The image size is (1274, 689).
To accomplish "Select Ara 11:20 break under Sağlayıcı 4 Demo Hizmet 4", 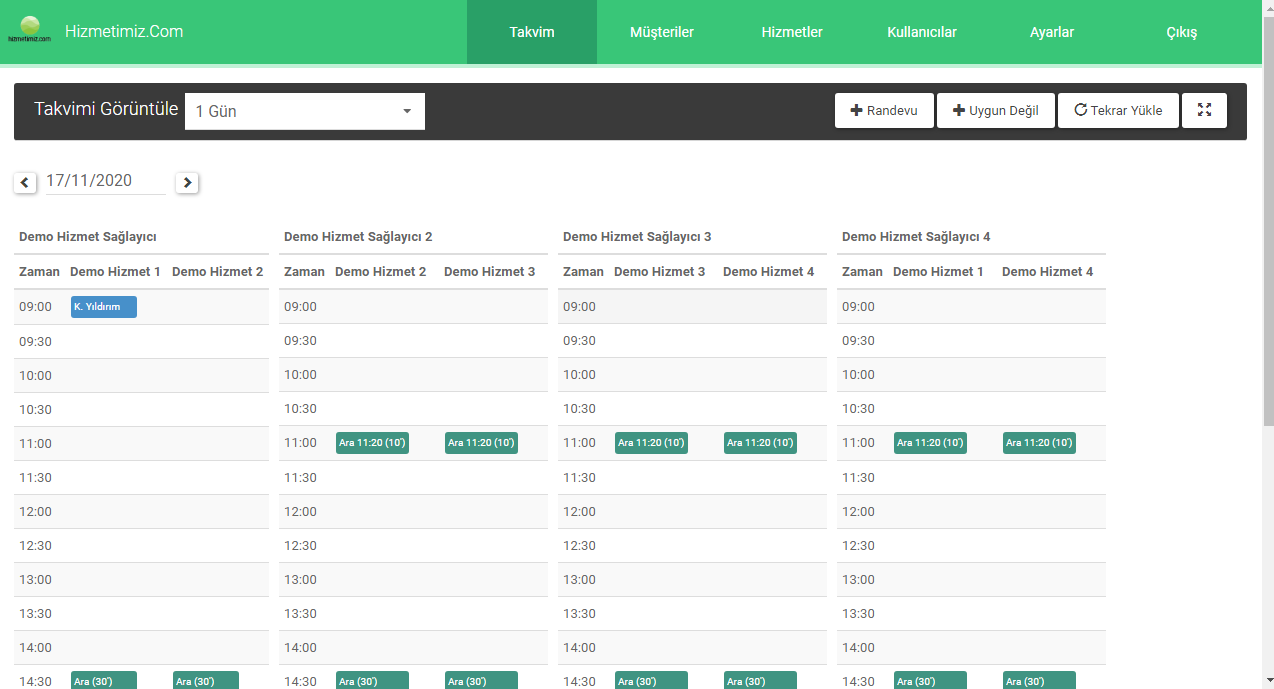I will pos(1039,443).
